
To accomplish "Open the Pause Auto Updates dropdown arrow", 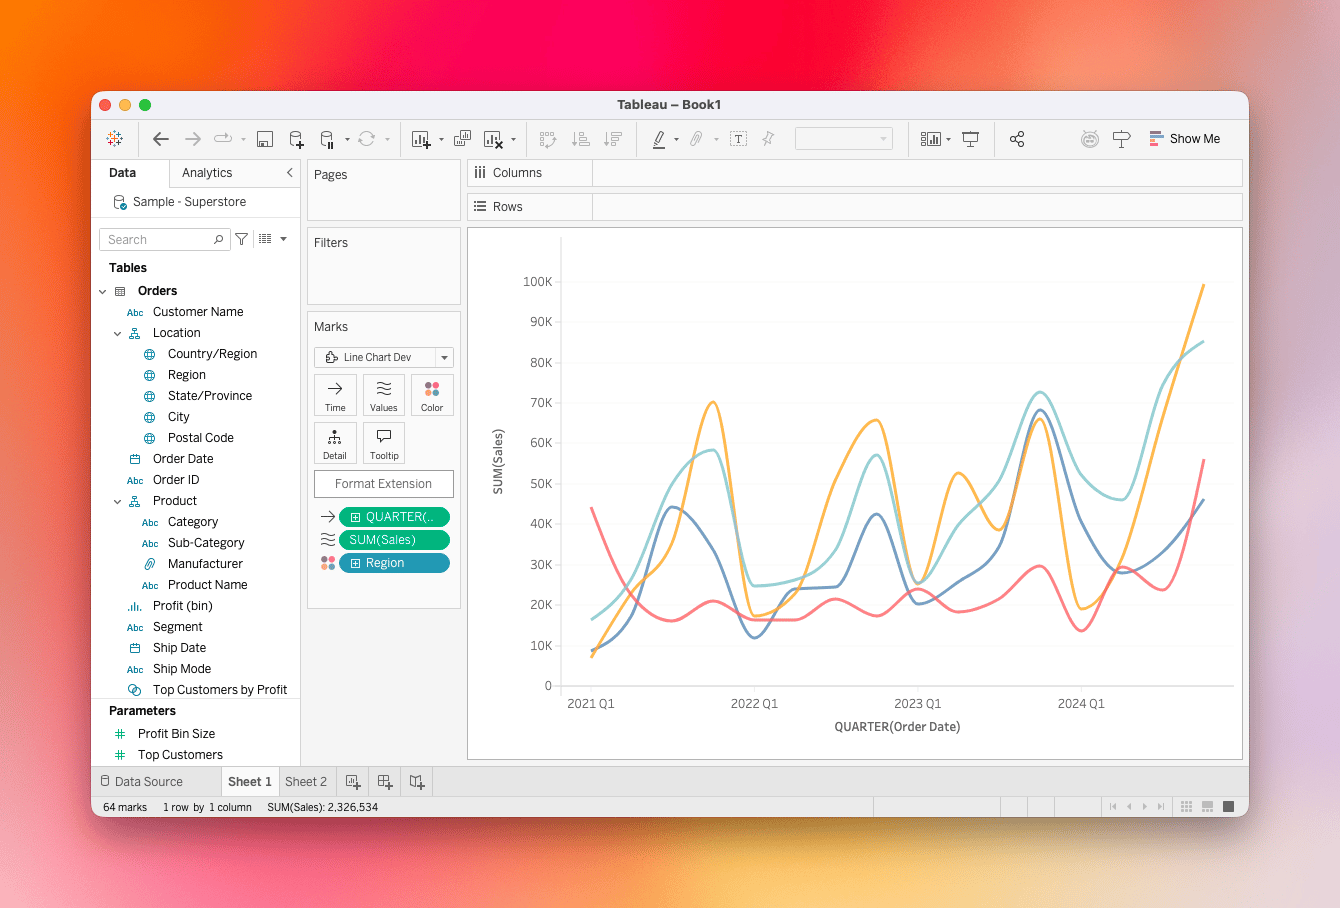I will coord(347,140).
